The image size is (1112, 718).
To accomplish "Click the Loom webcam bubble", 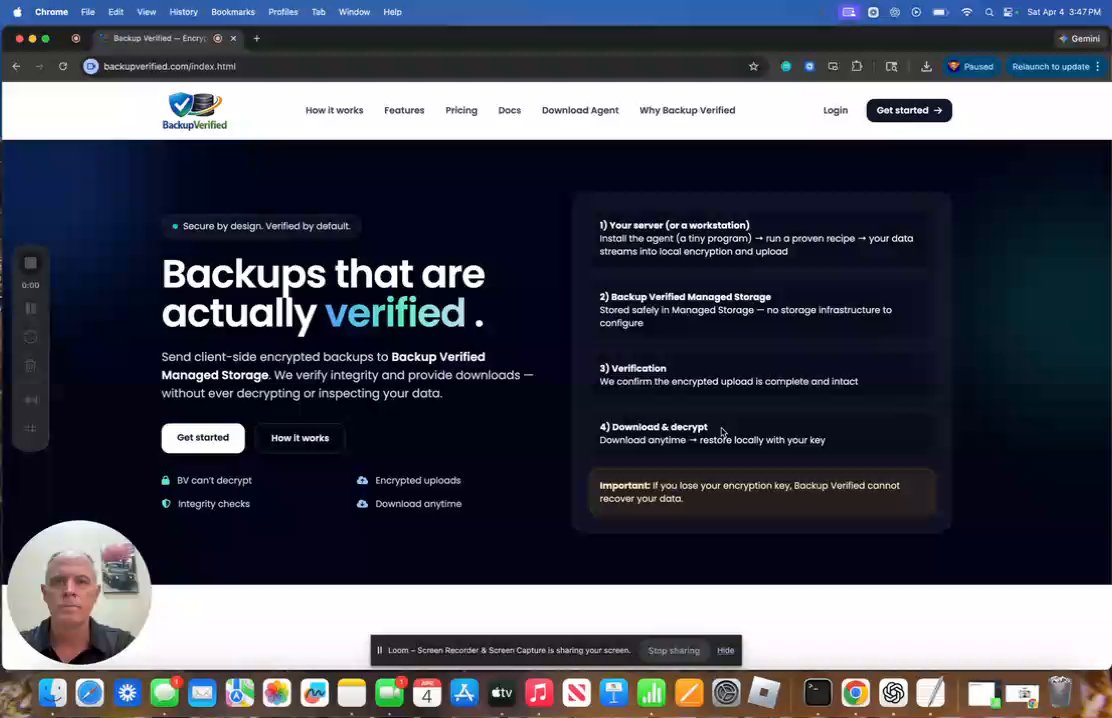I will 79,592.
